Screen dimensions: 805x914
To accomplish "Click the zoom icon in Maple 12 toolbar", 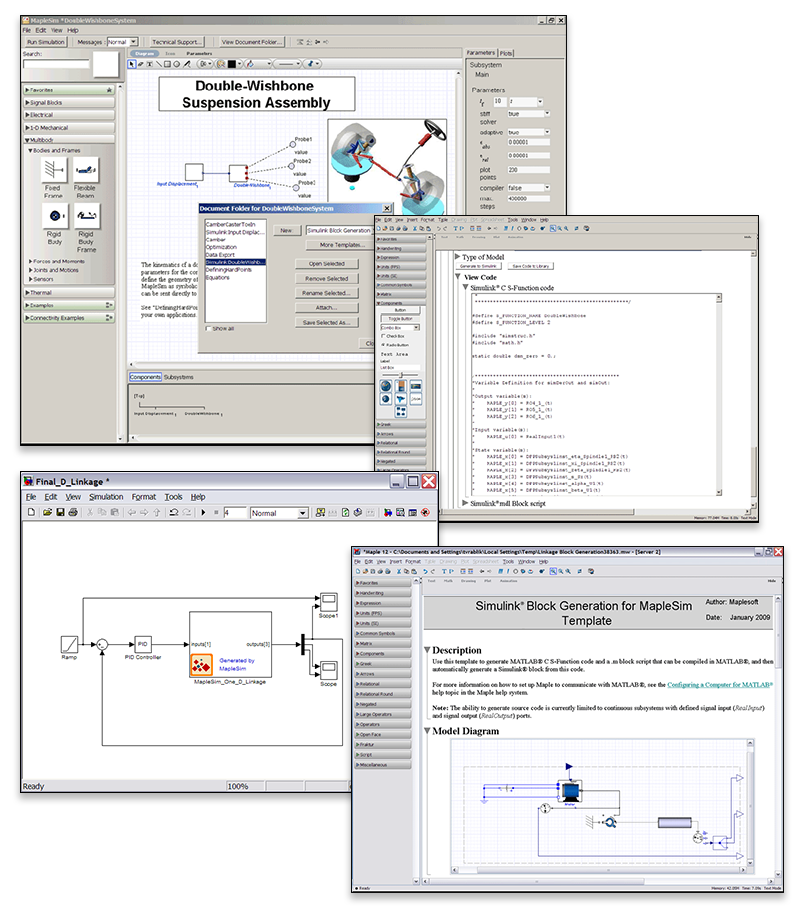I will coord(553,572).
